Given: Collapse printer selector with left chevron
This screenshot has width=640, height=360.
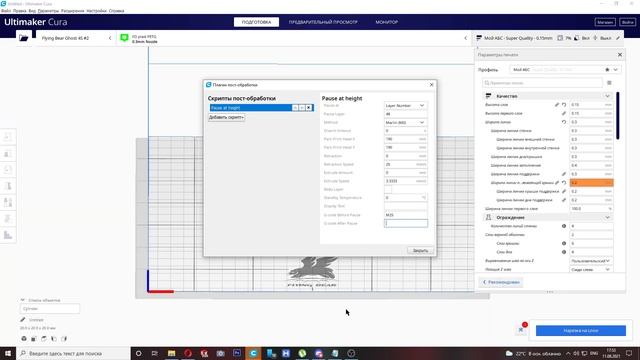Looking at the screenshot, I should coord(110,38).
